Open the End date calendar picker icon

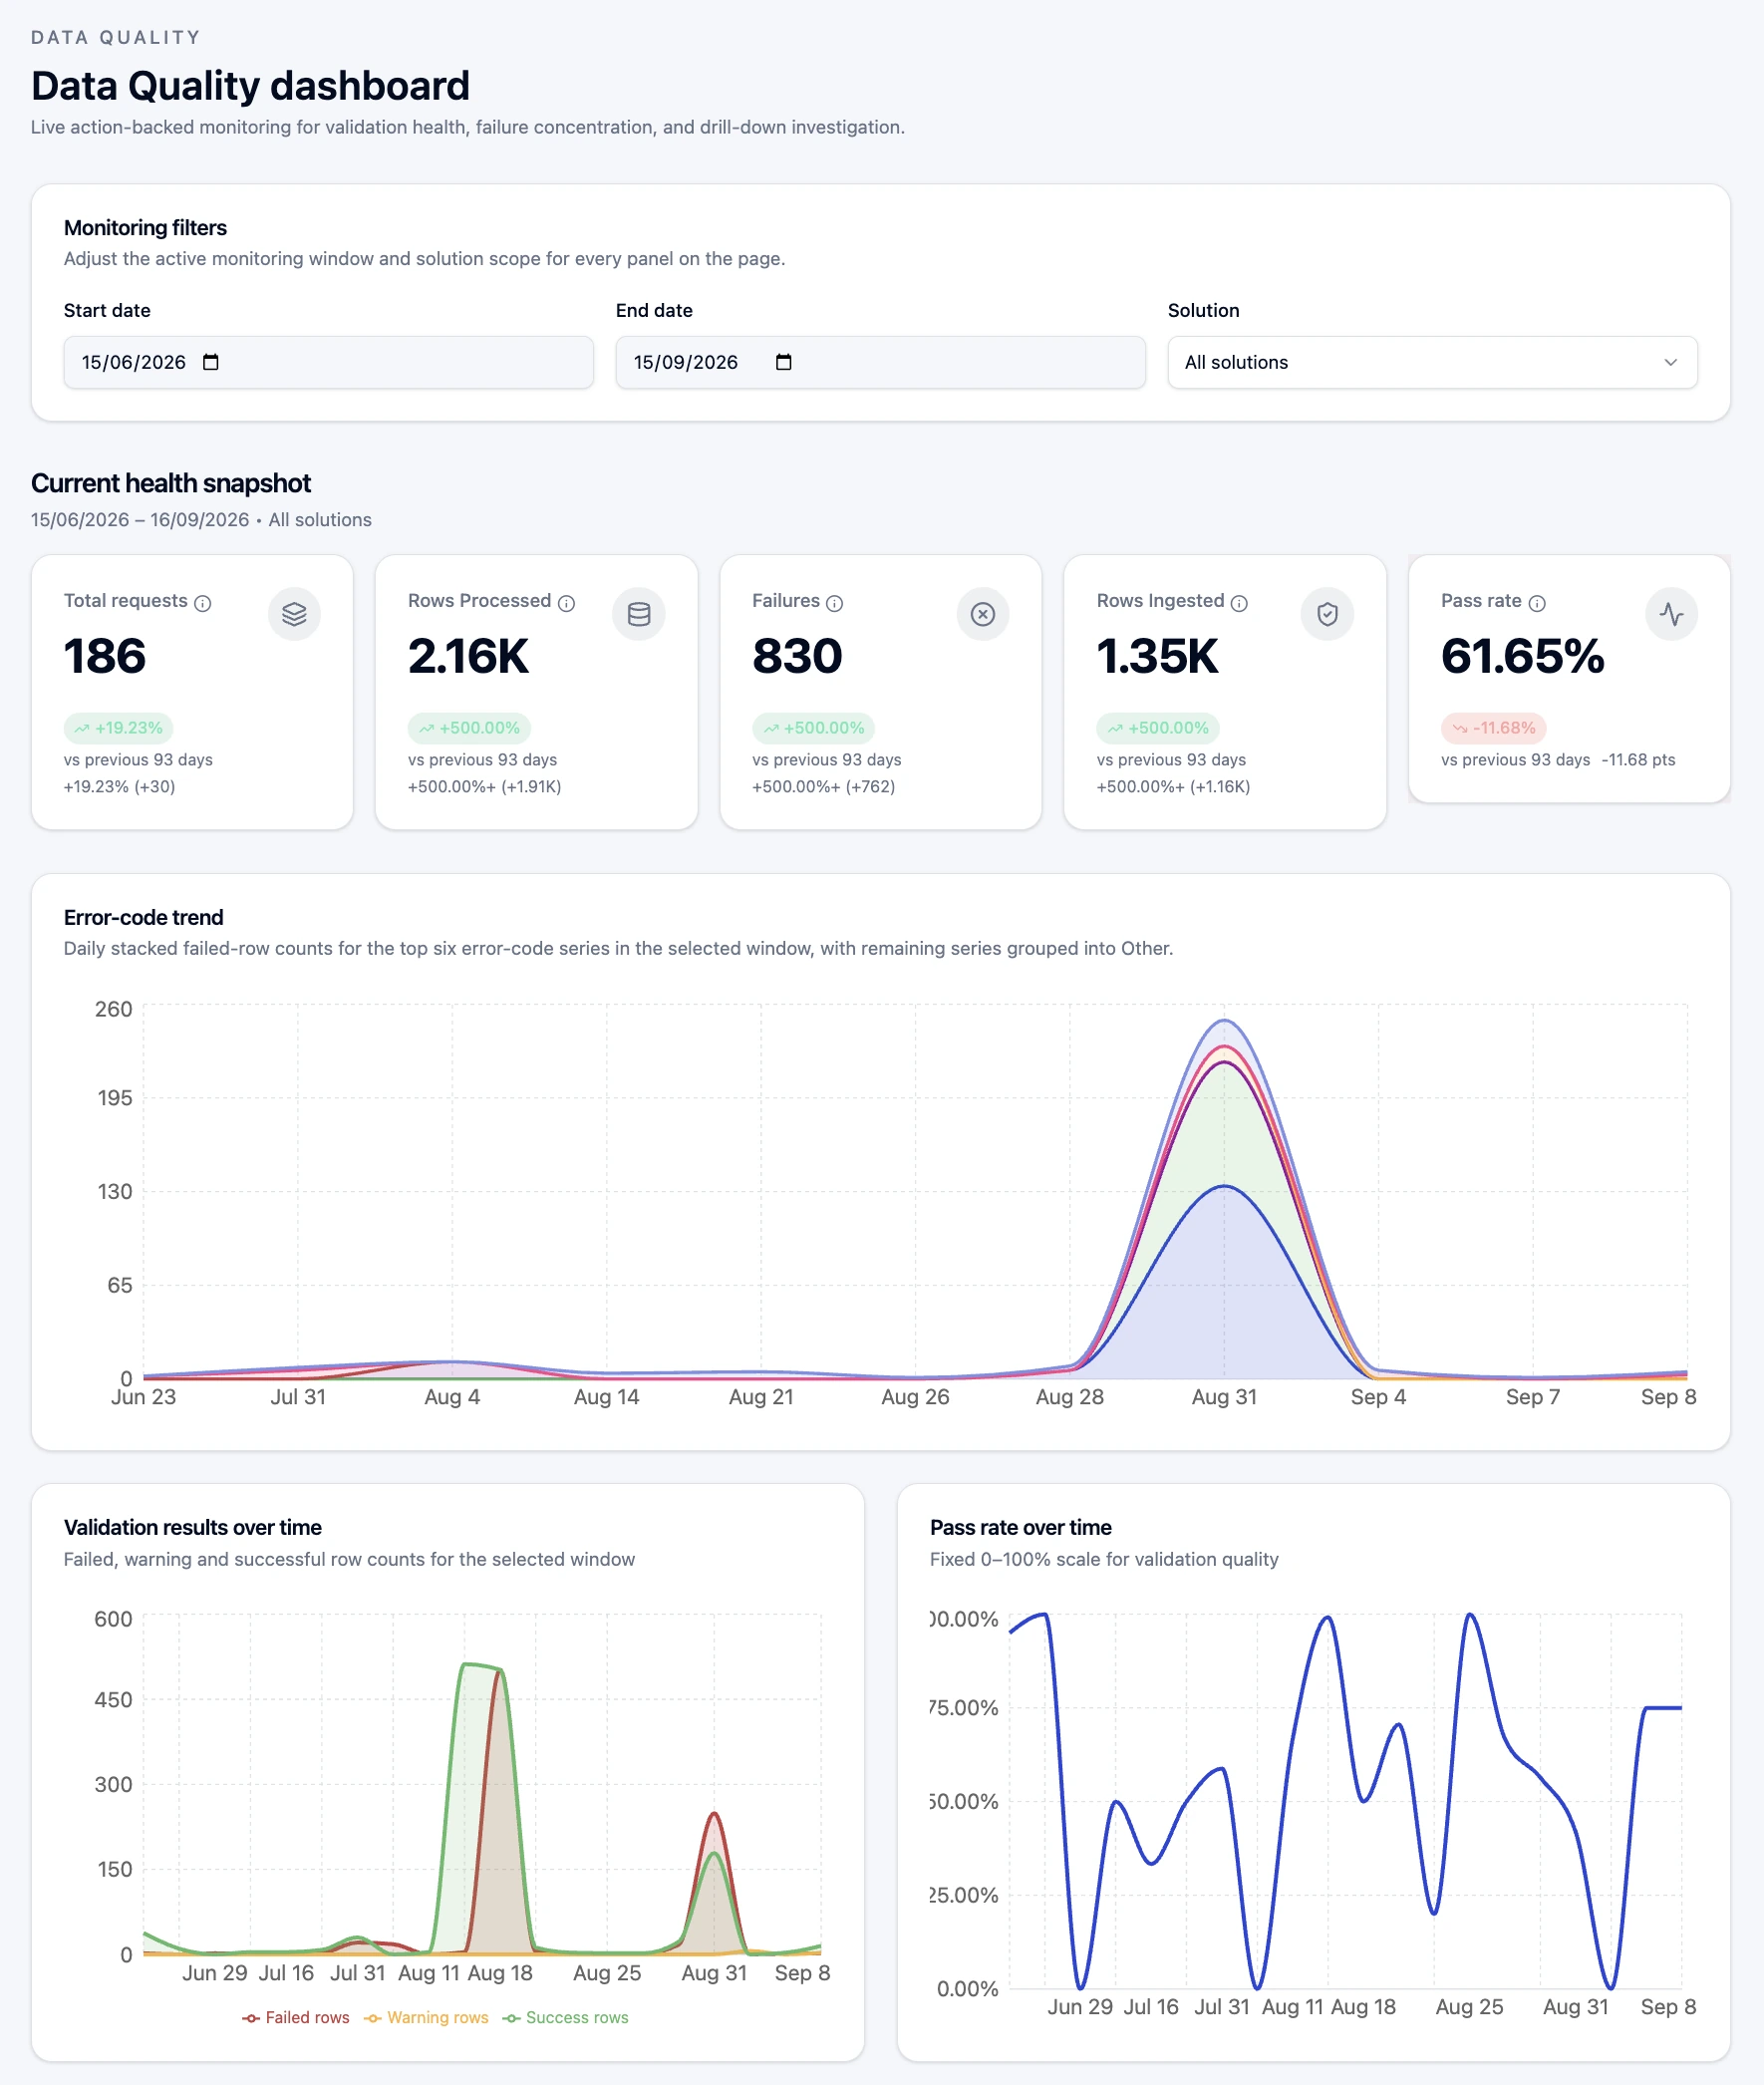coord(784,362)
